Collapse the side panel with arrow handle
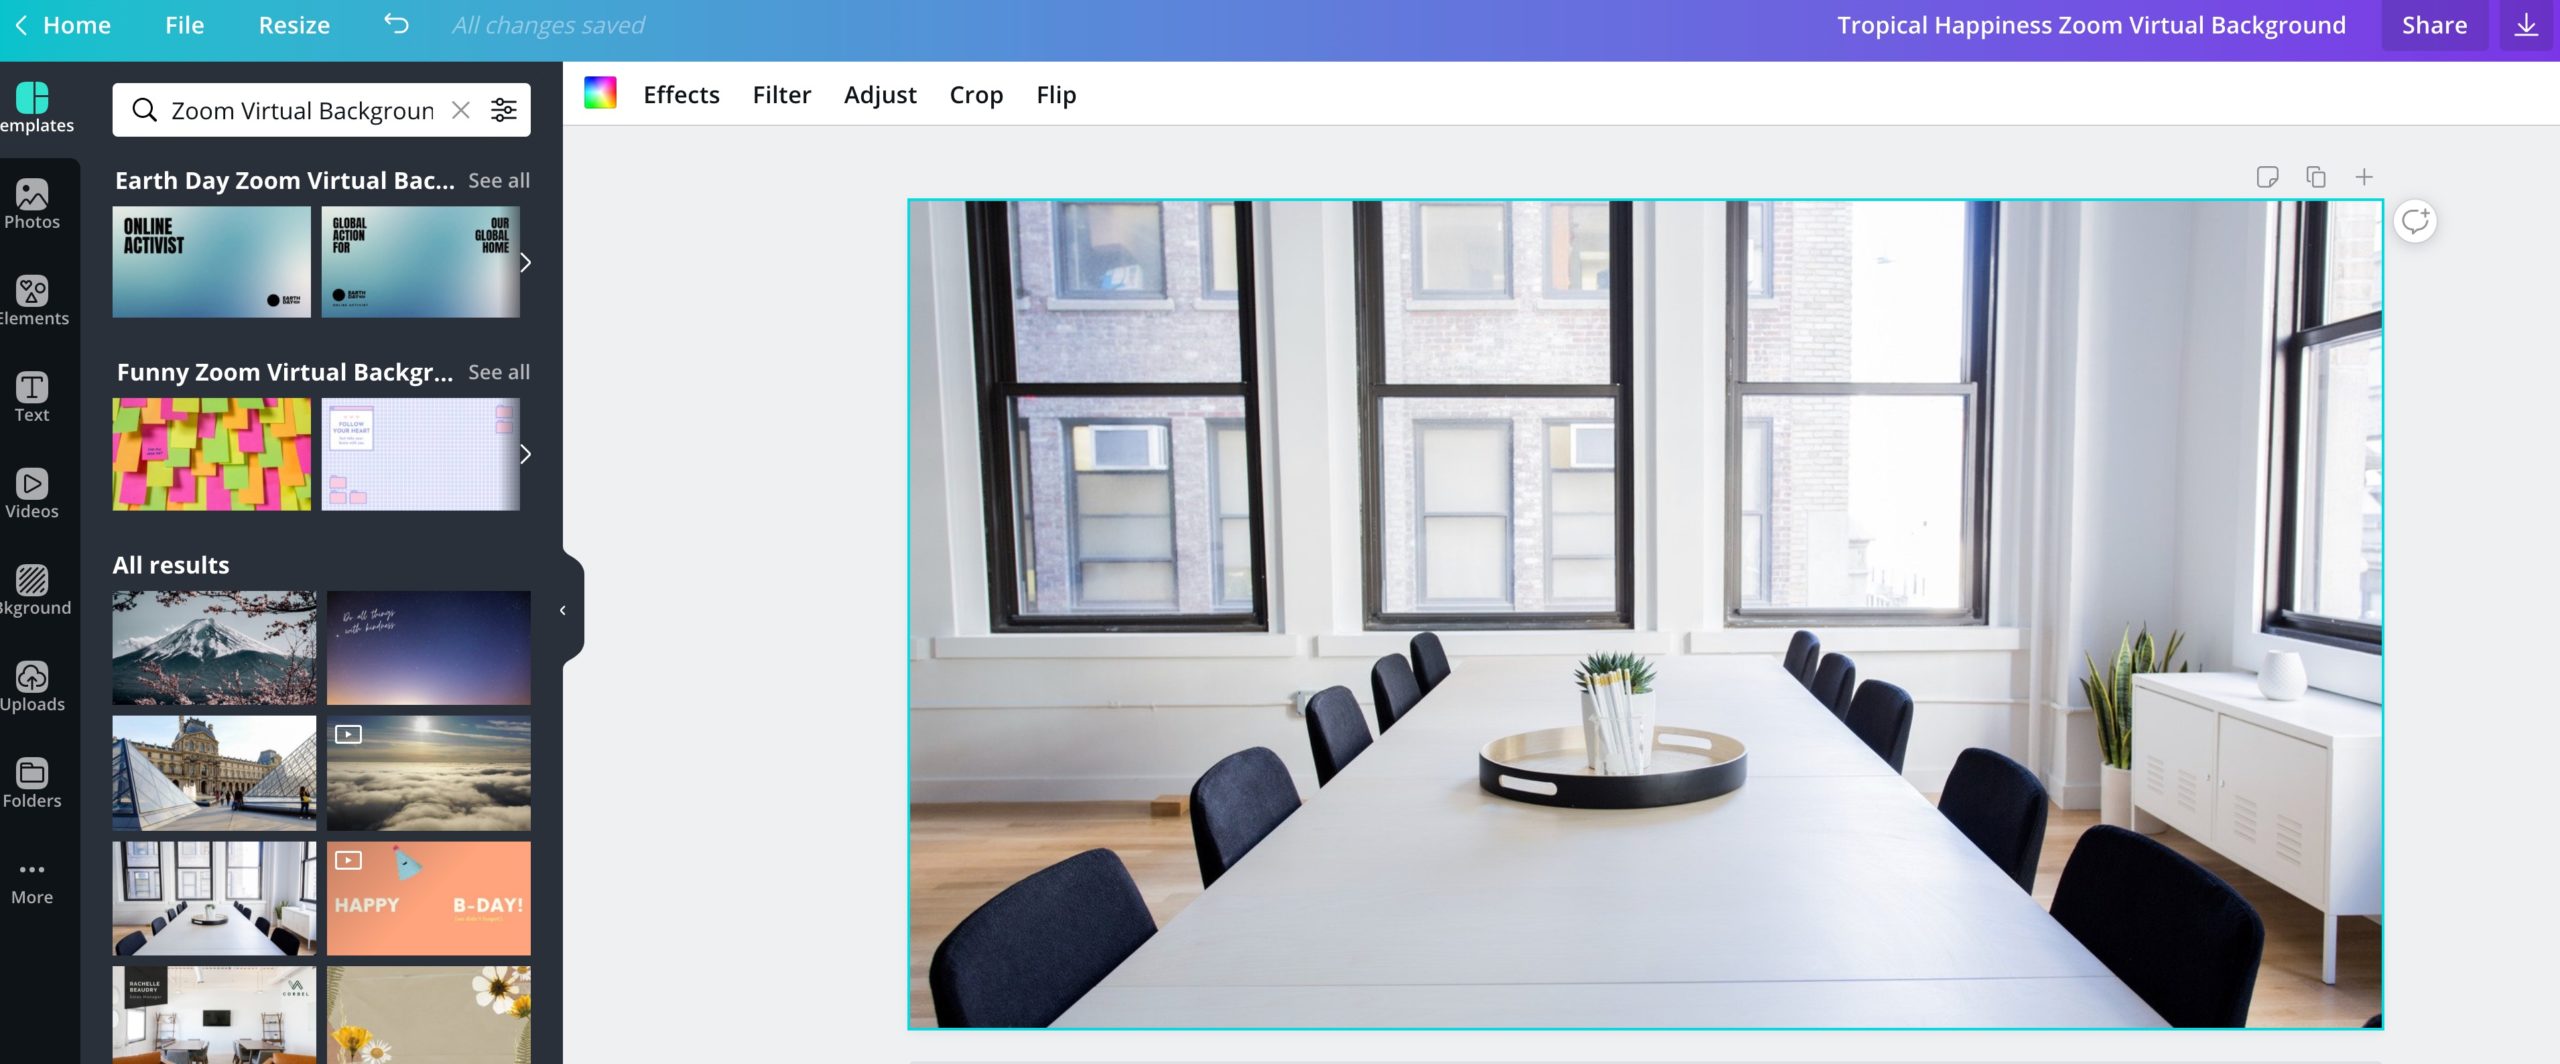The image size is (2560, 1064). tap(563, 610)
